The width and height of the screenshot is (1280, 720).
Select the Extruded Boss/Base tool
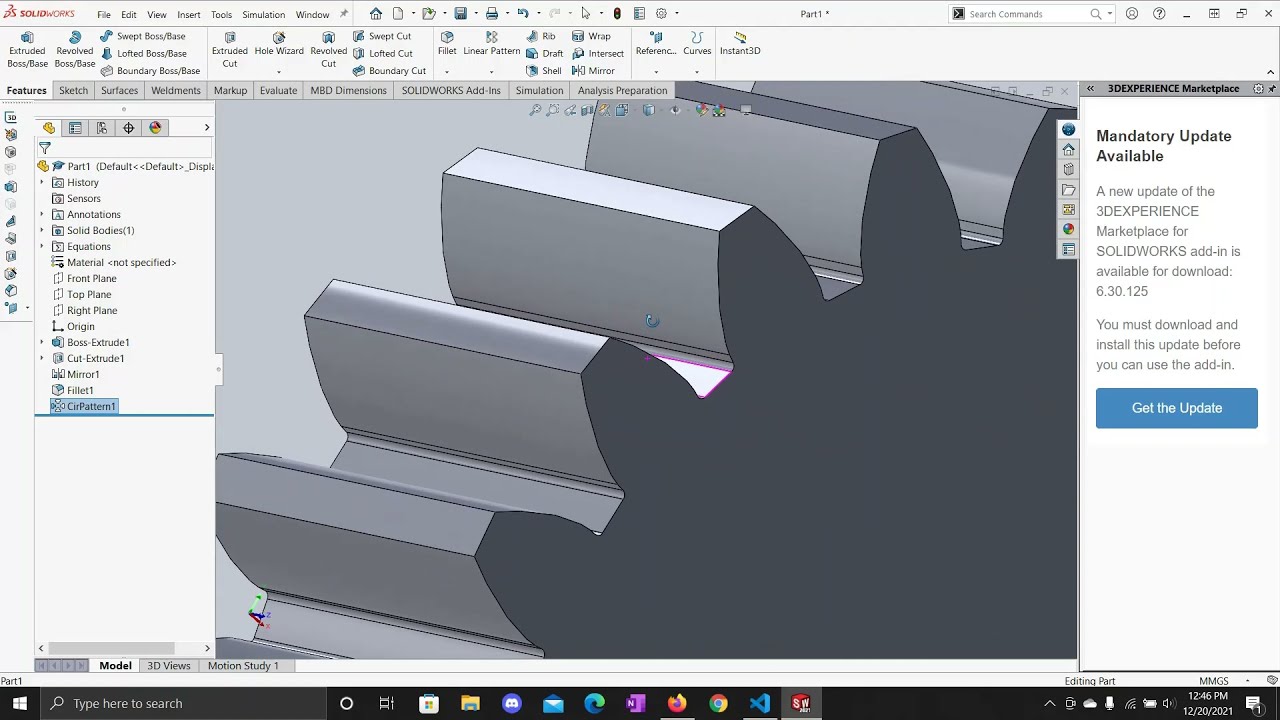pyautogui.click(x=27, y=50)
